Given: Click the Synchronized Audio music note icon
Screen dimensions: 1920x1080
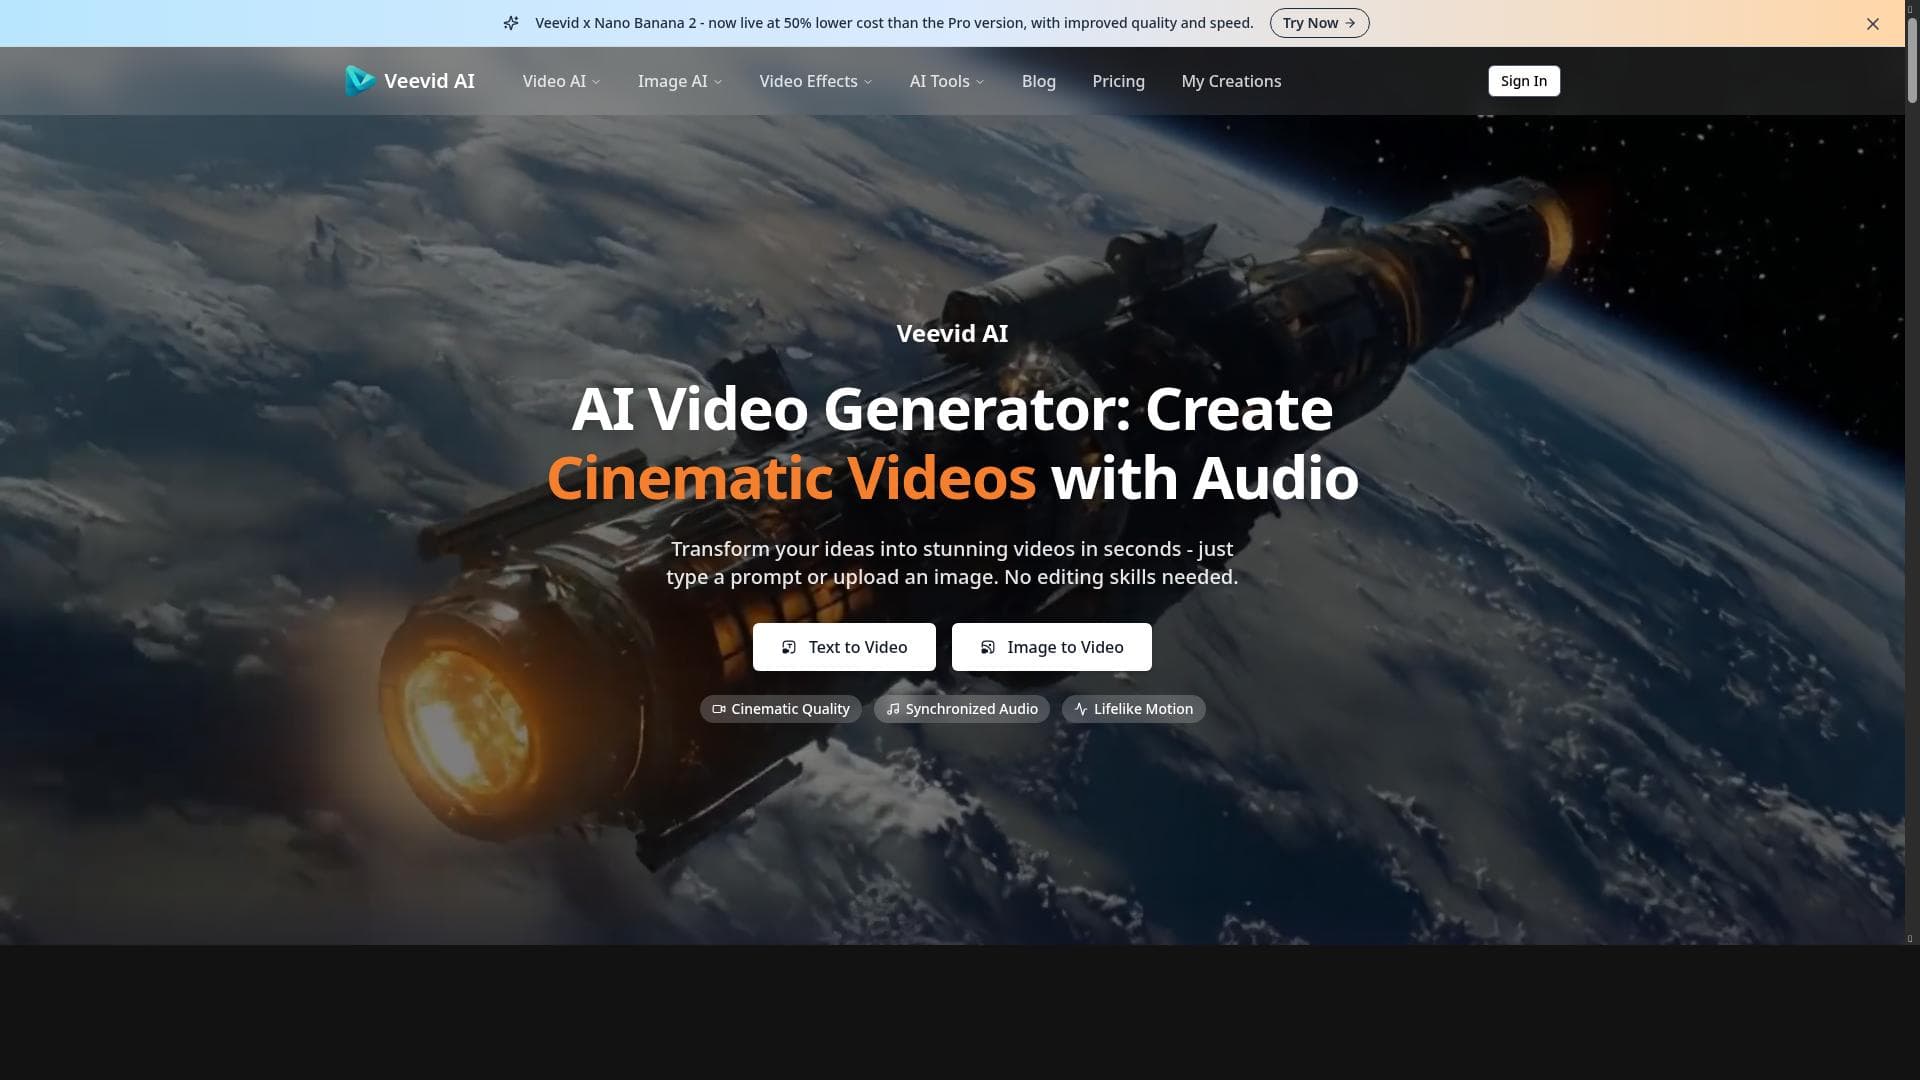Looking at the screenshot, I should (892, 709).
